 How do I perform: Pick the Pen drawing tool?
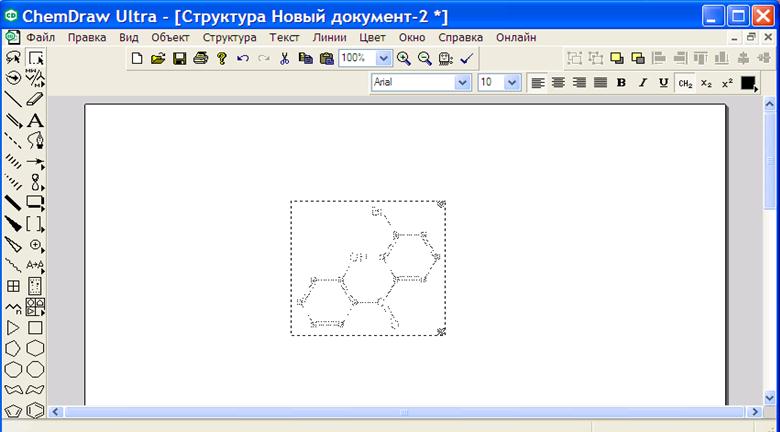[35, 141]
